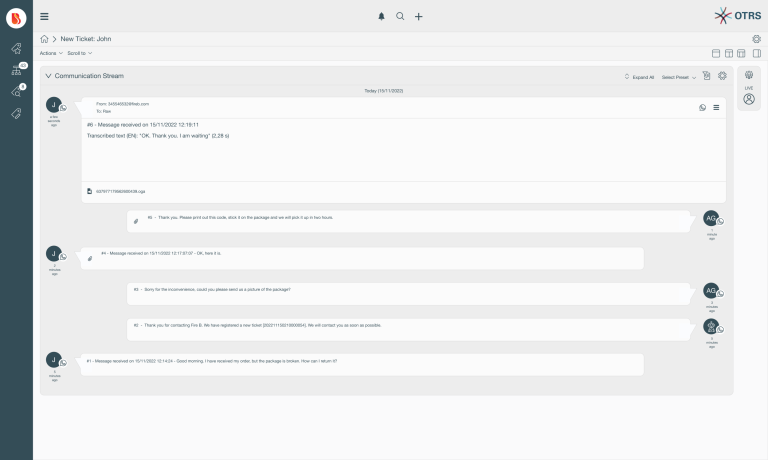Viewport: 768px width, 460px height.
Task: Toggle Expand All articles
Action: (639, 76)
